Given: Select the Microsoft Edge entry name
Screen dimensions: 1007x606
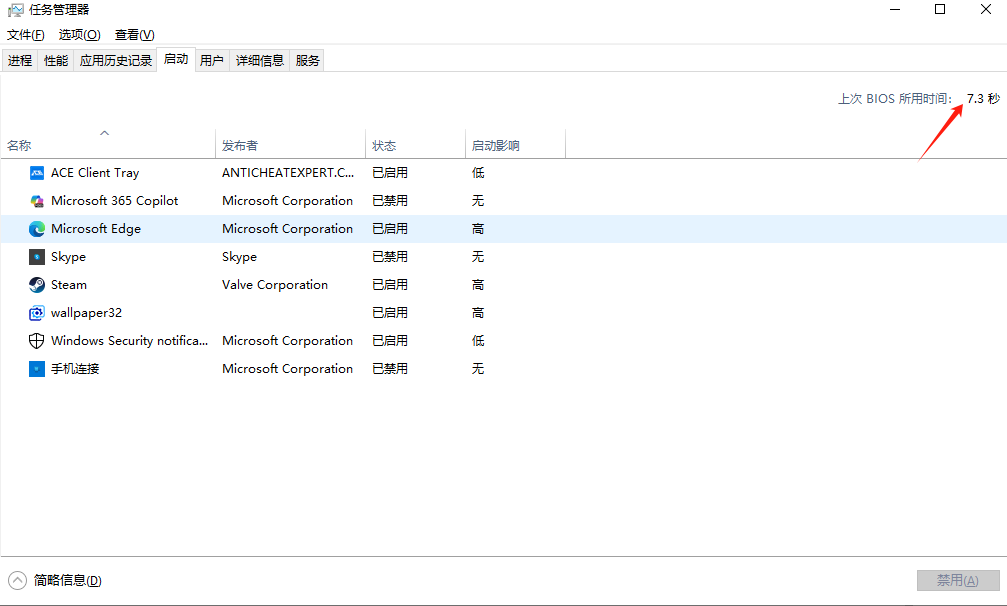Looking at the screenshot, I should (x=96, y=229).
